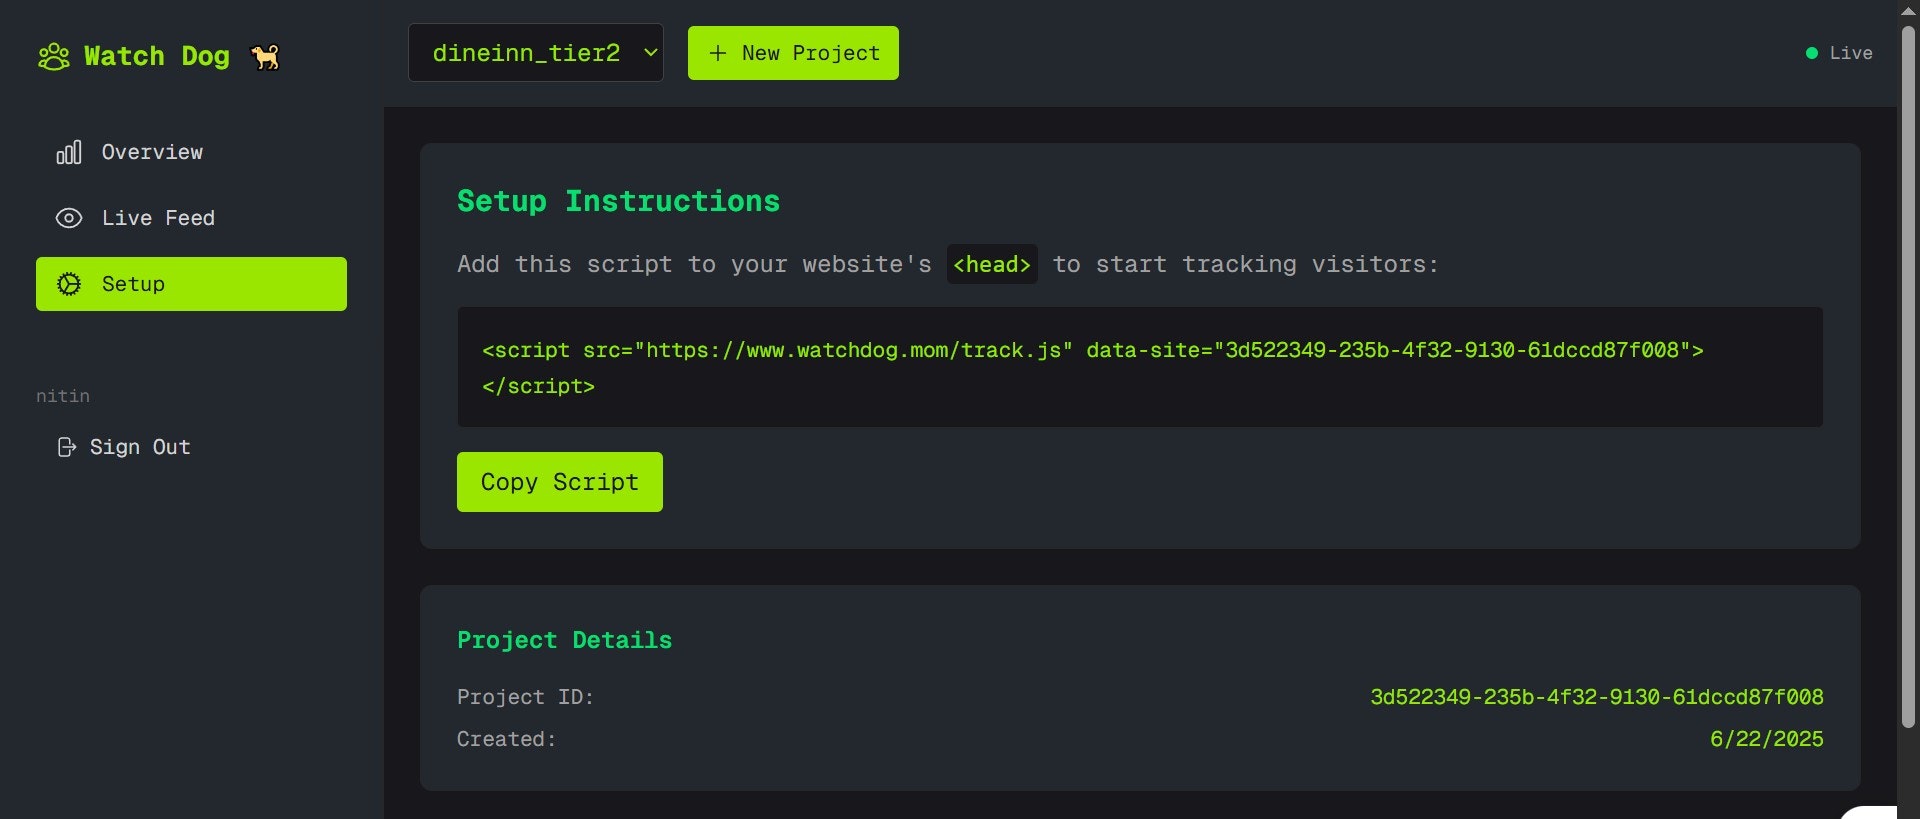Screen dimensions: 1920x819
Task: Click the nitin username label
Action: tap(63, 396)
